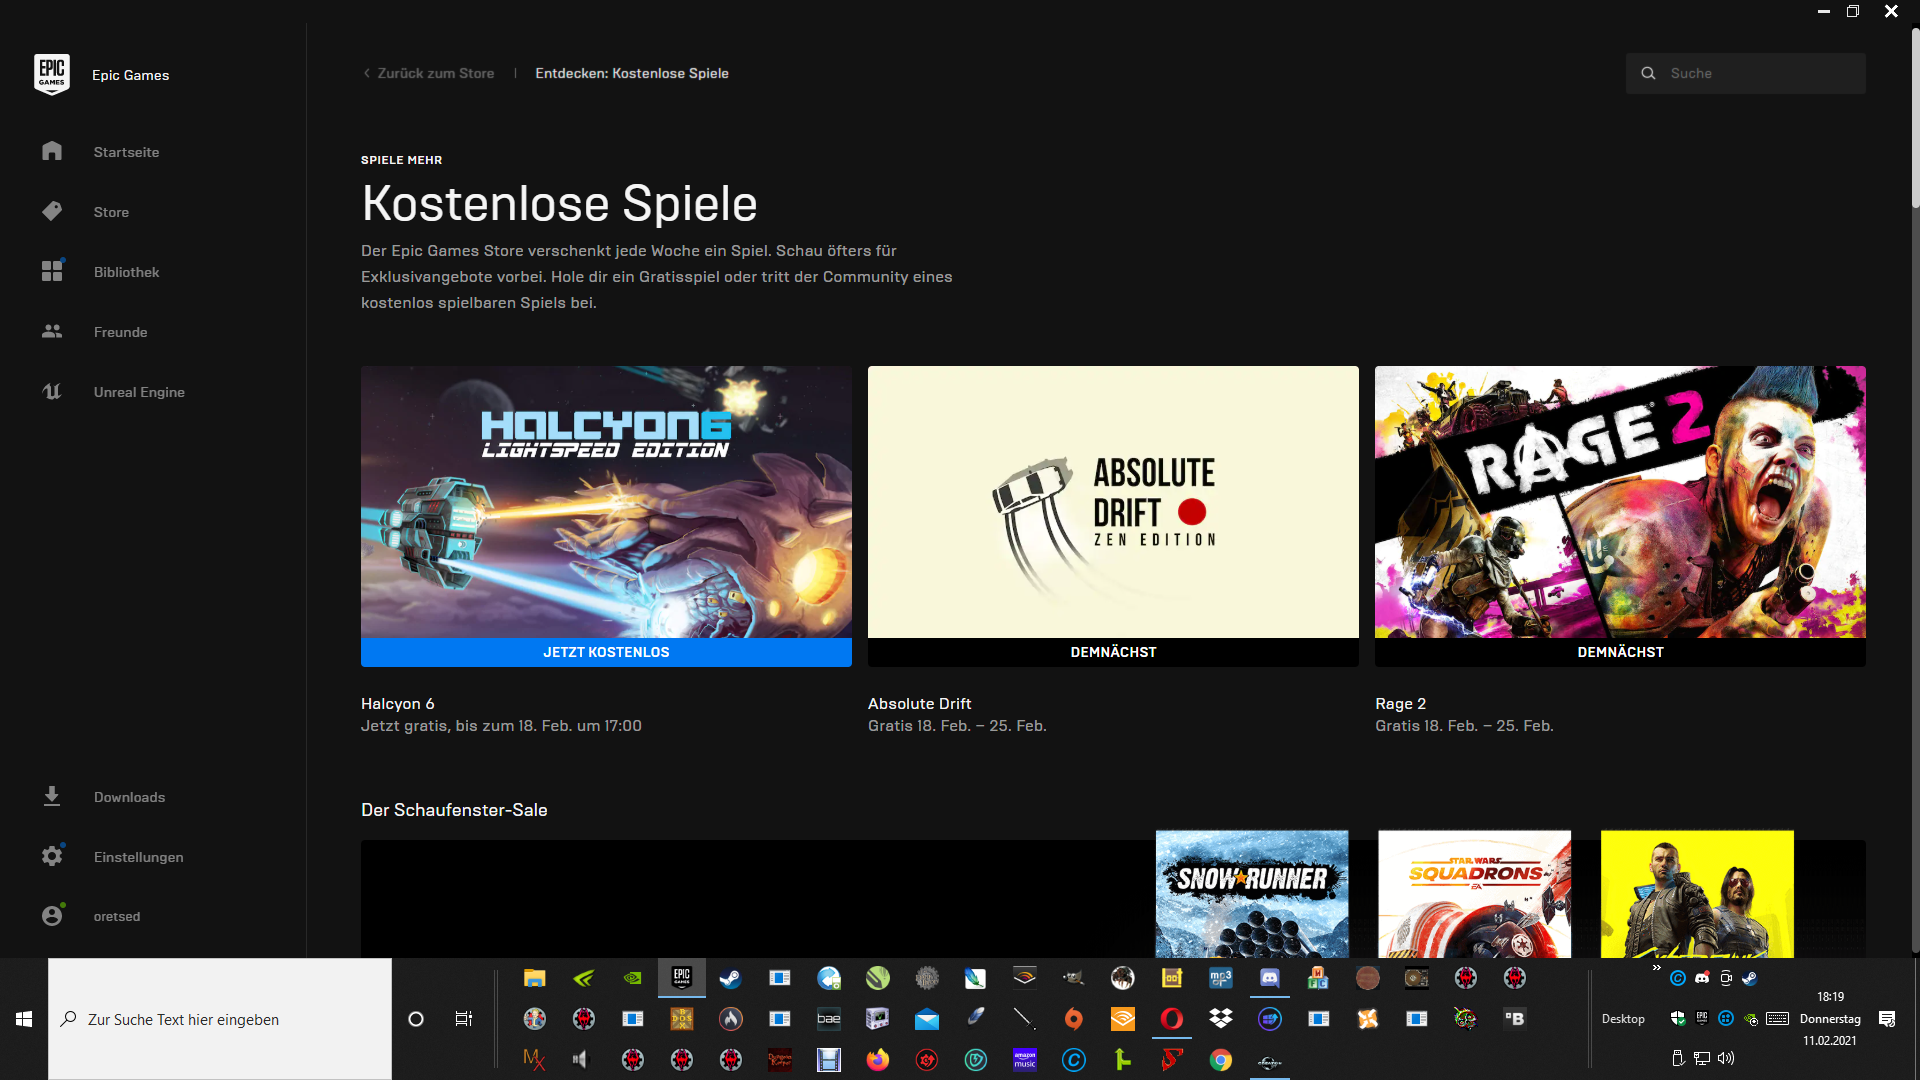Click the Downloads arrow icon
This screenshot has width=1920, height=1080.
point(52,796)
